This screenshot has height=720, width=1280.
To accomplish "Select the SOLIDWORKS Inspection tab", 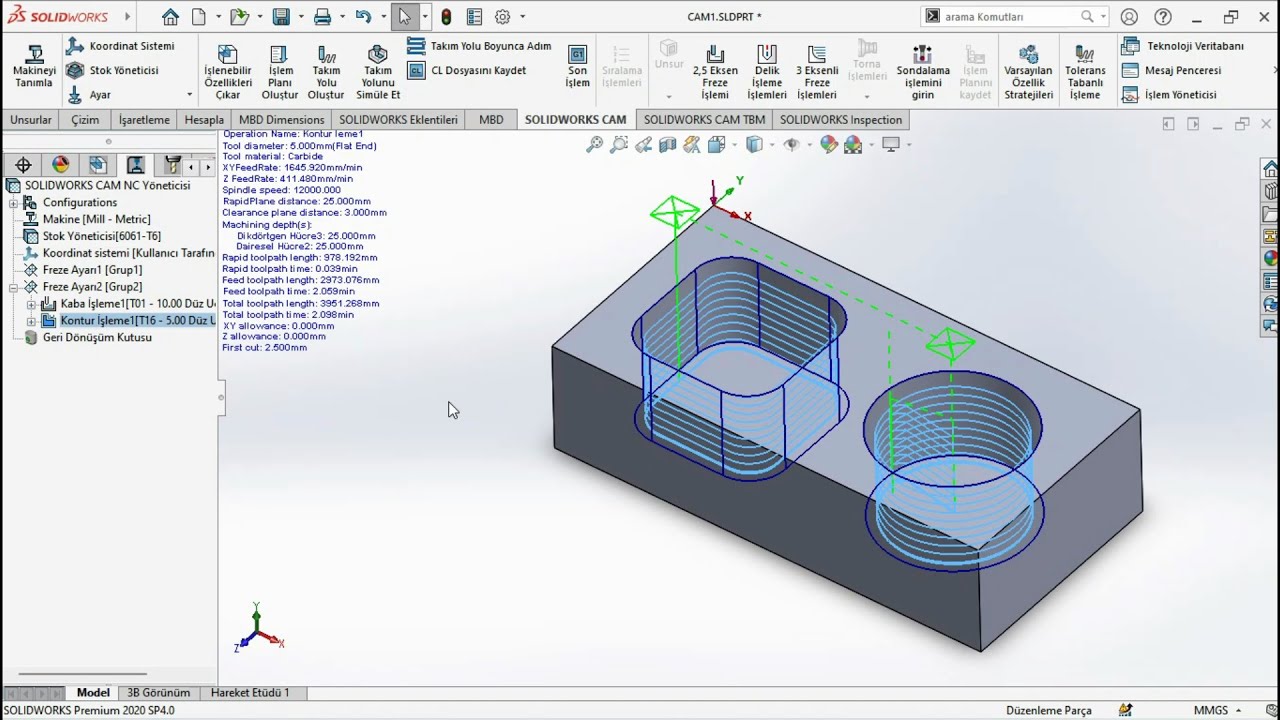I will (841, 120).
